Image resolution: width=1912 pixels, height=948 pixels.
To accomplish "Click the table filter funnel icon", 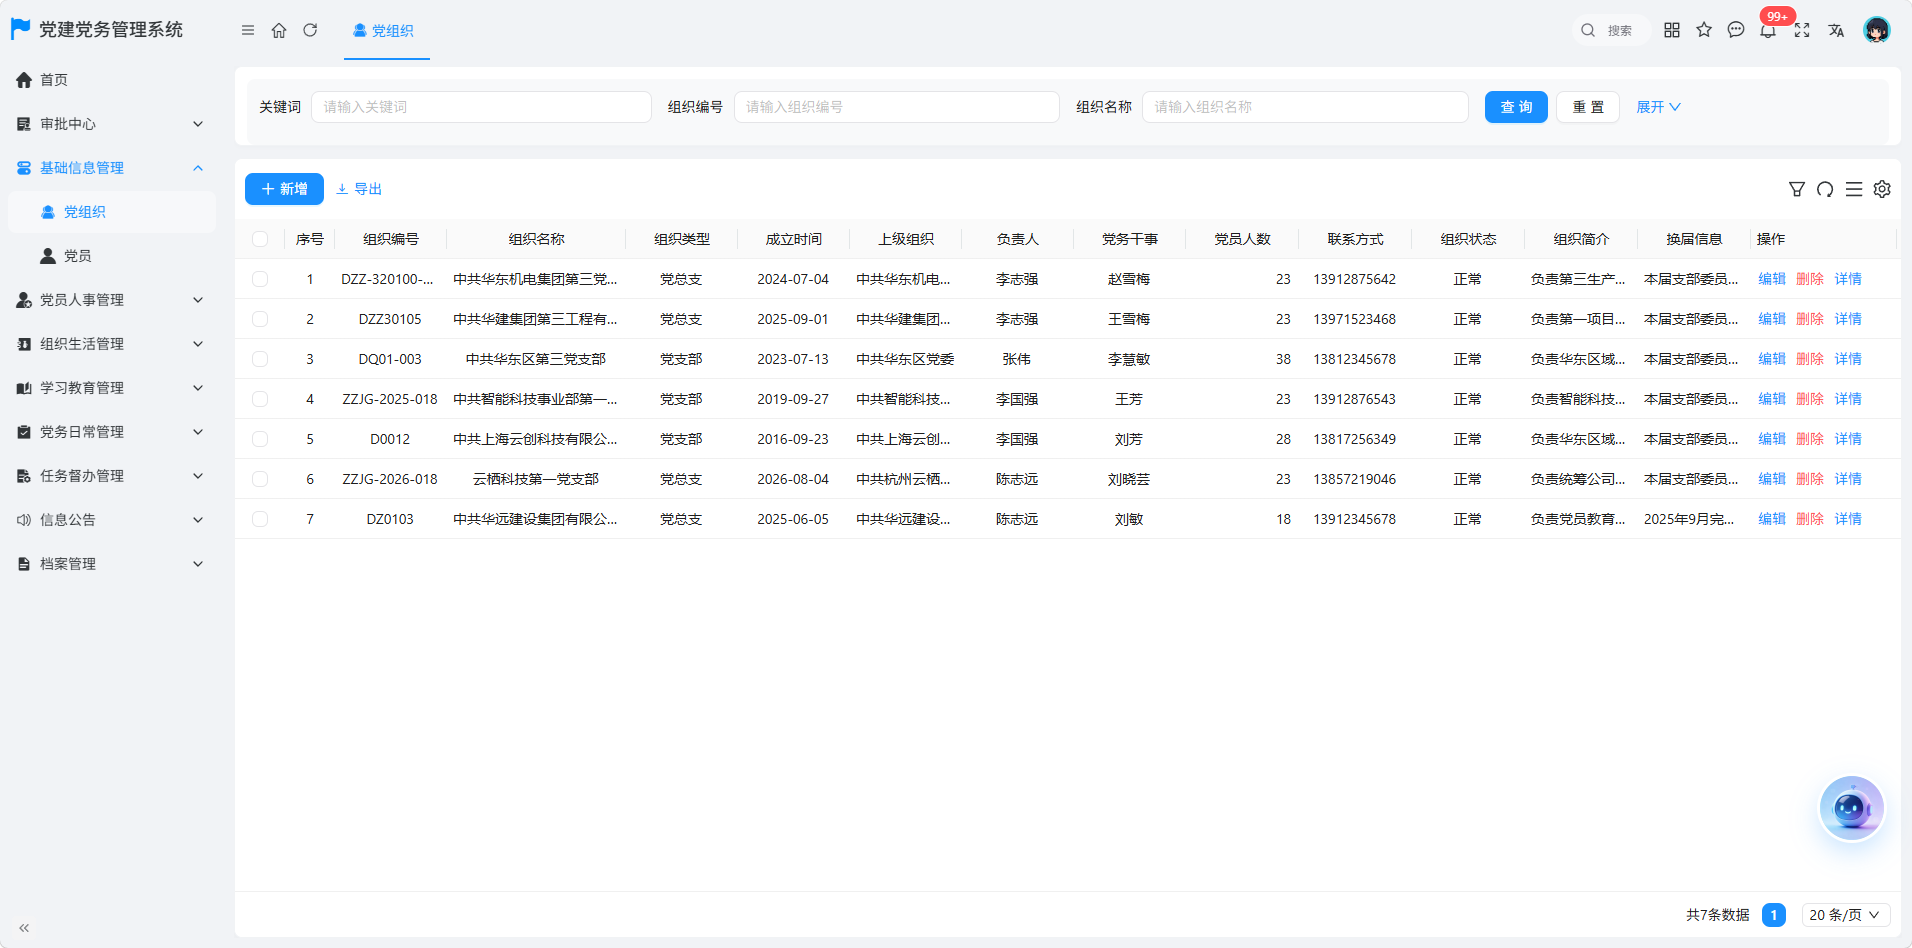I will 1797,189.
